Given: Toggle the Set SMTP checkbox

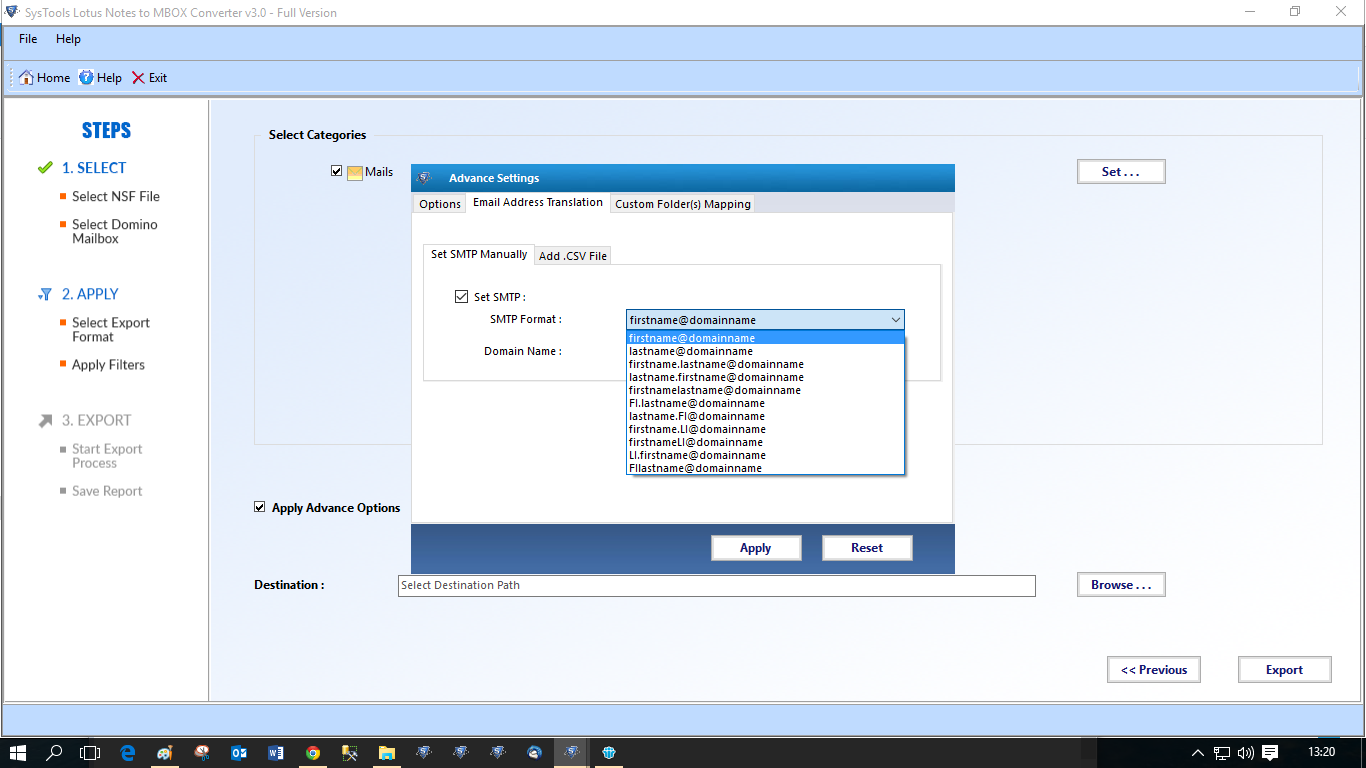Looking at the screenshot, I should coord(461,296).
